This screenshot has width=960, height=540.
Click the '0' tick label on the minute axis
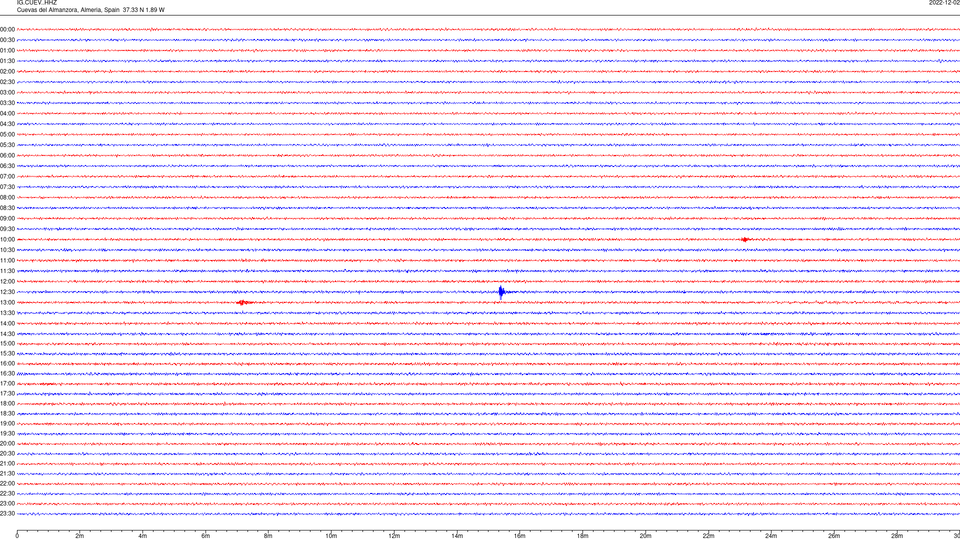17,536
